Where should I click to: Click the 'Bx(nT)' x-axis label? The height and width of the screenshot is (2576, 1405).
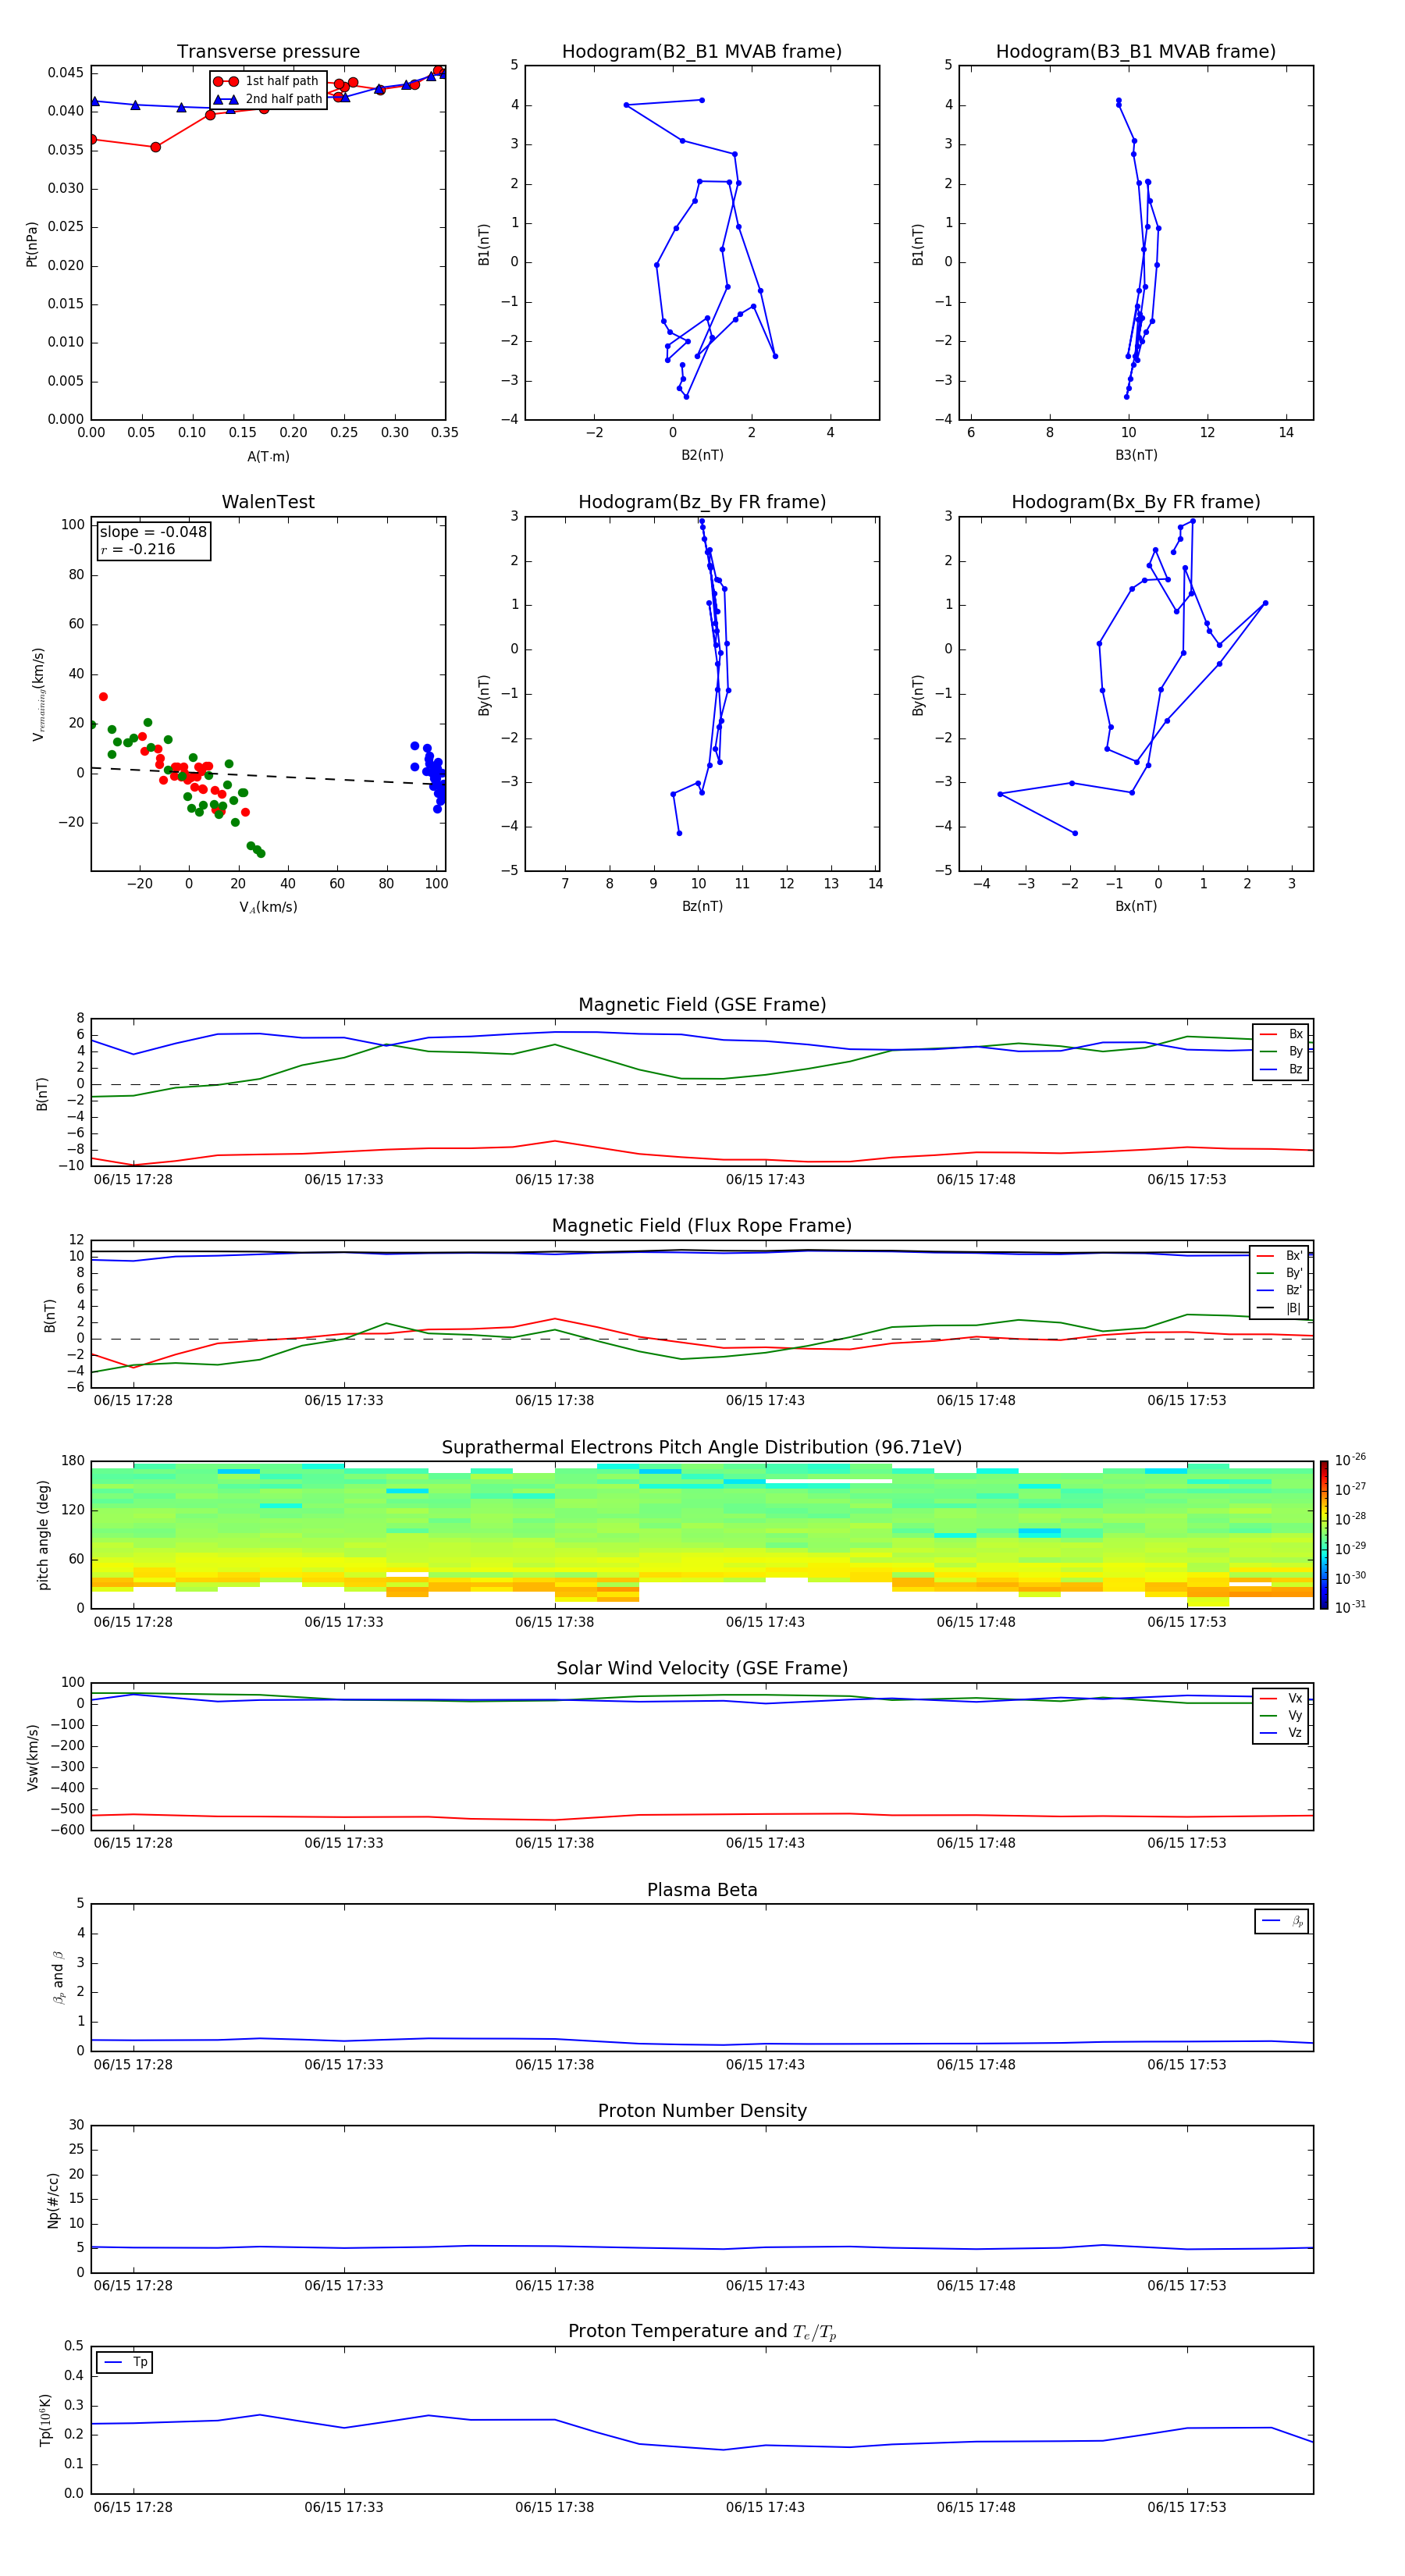click(1136, 906)
